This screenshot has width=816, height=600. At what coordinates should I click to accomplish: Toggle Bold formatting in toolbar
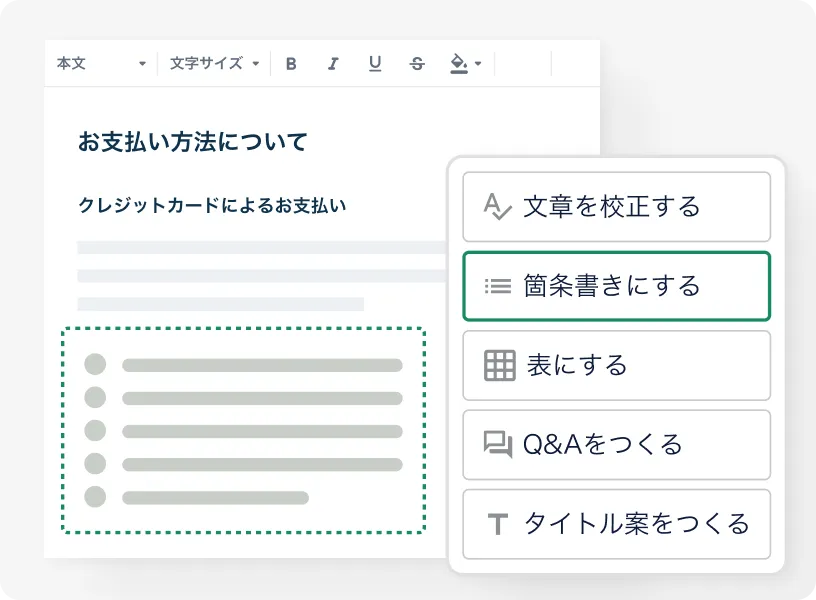click(291, 64)
